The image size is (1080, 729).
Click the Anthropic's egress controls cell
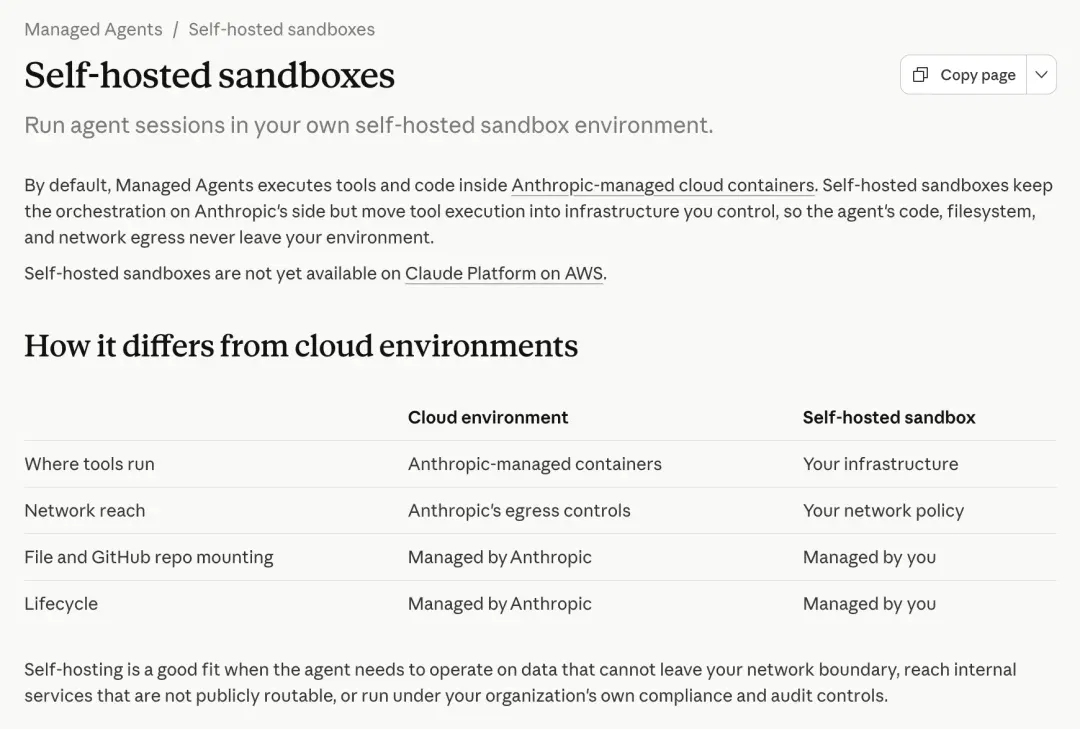519,511
